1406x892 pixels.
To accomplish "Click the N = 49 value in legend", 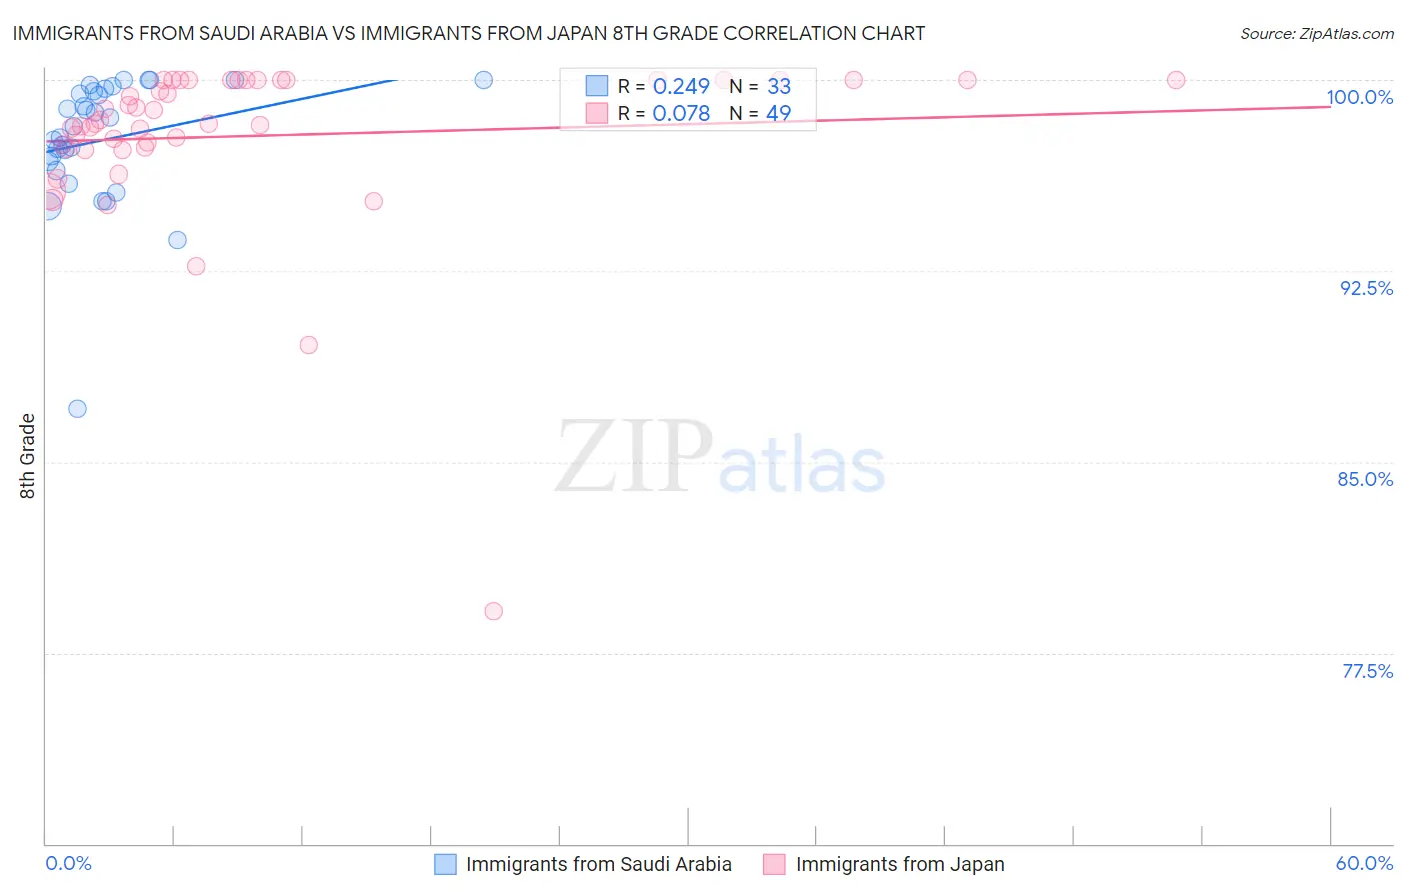I will (x=760, y=113).
